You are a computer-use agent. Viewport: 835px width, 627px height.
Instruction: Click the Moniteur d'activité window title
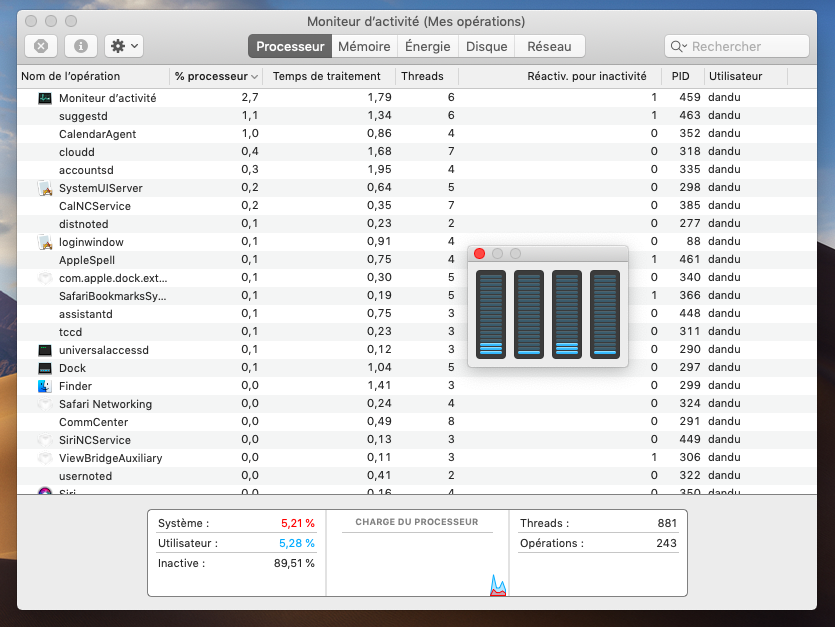[x=416, y=21]
